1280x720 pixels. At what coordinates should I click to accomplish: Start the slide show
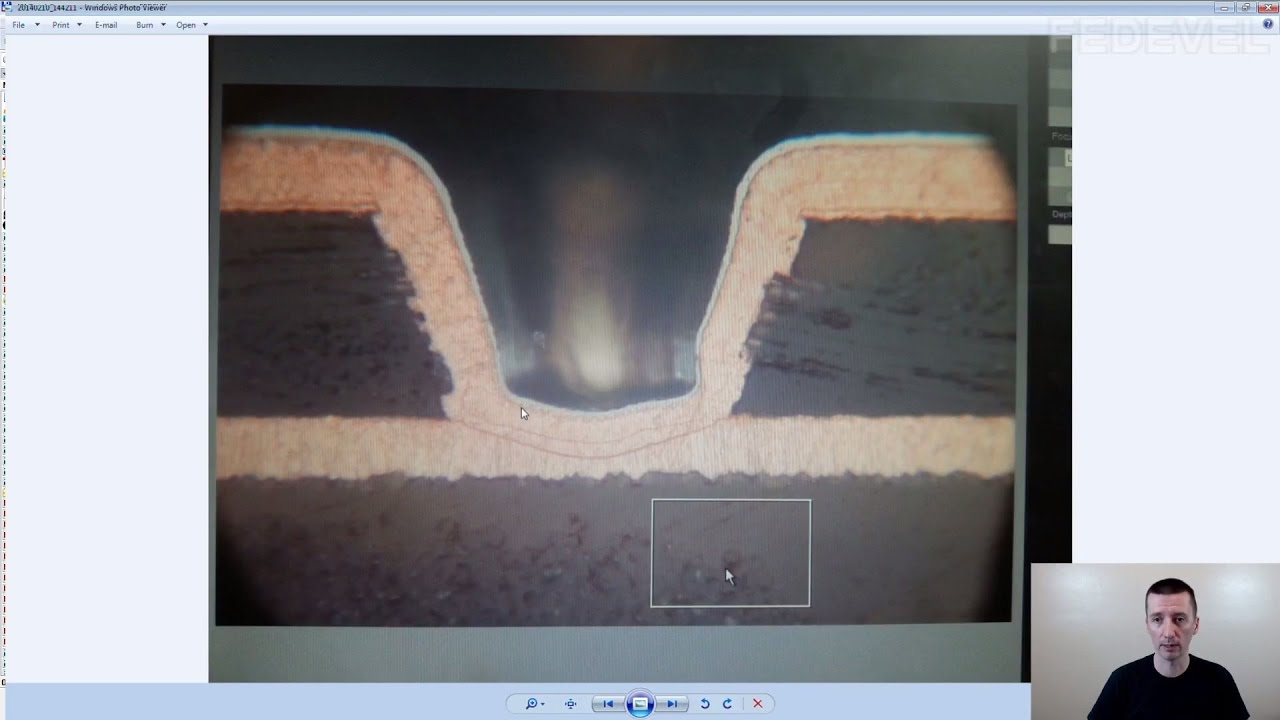(x=640, y=704)
